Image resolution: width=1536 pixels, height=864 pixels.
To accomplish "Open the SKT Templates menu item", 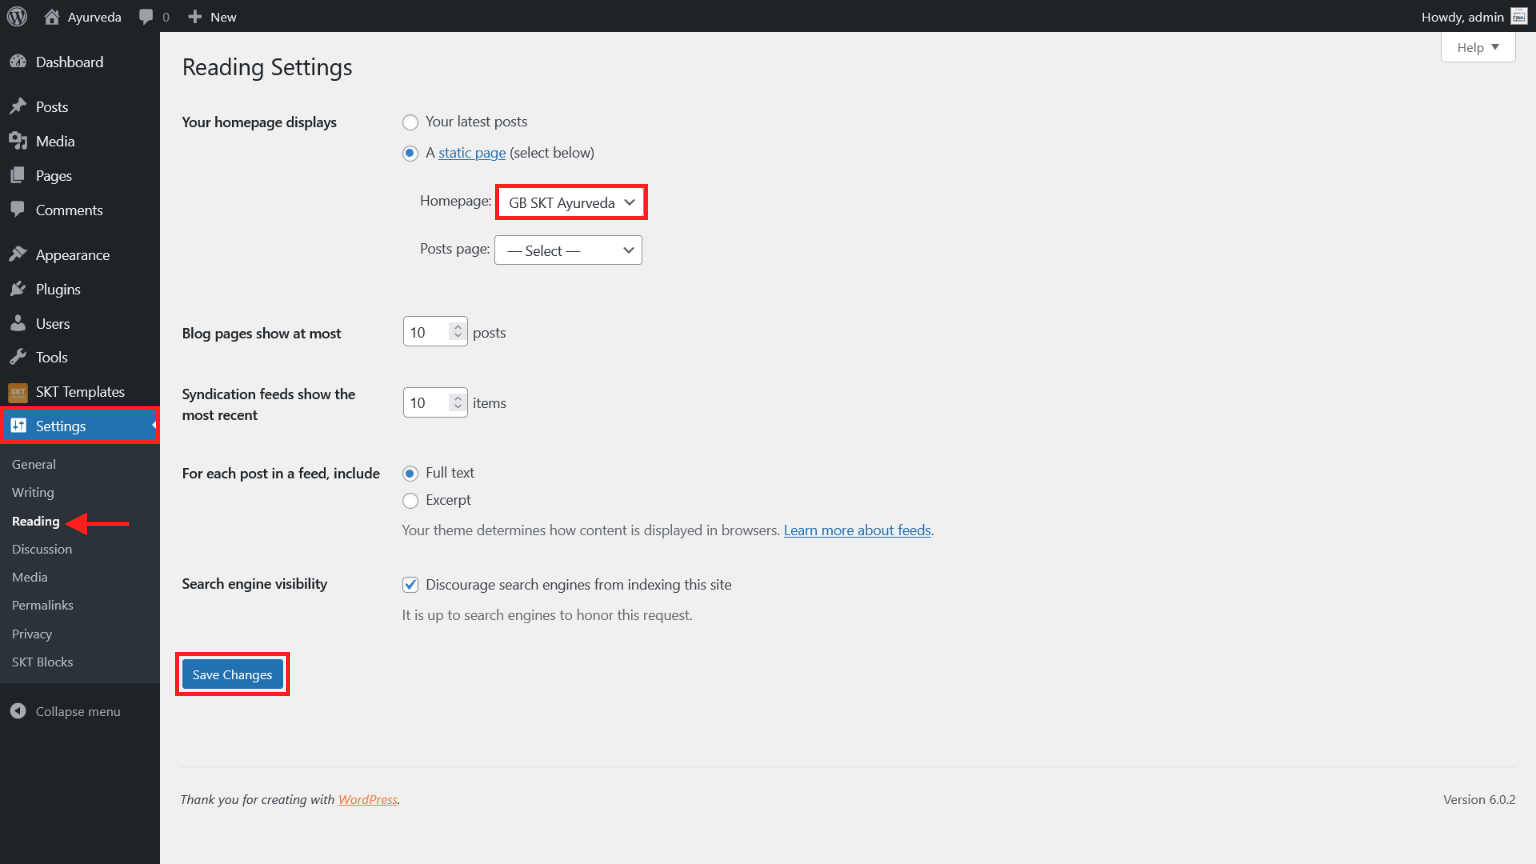I will [80, 392].
